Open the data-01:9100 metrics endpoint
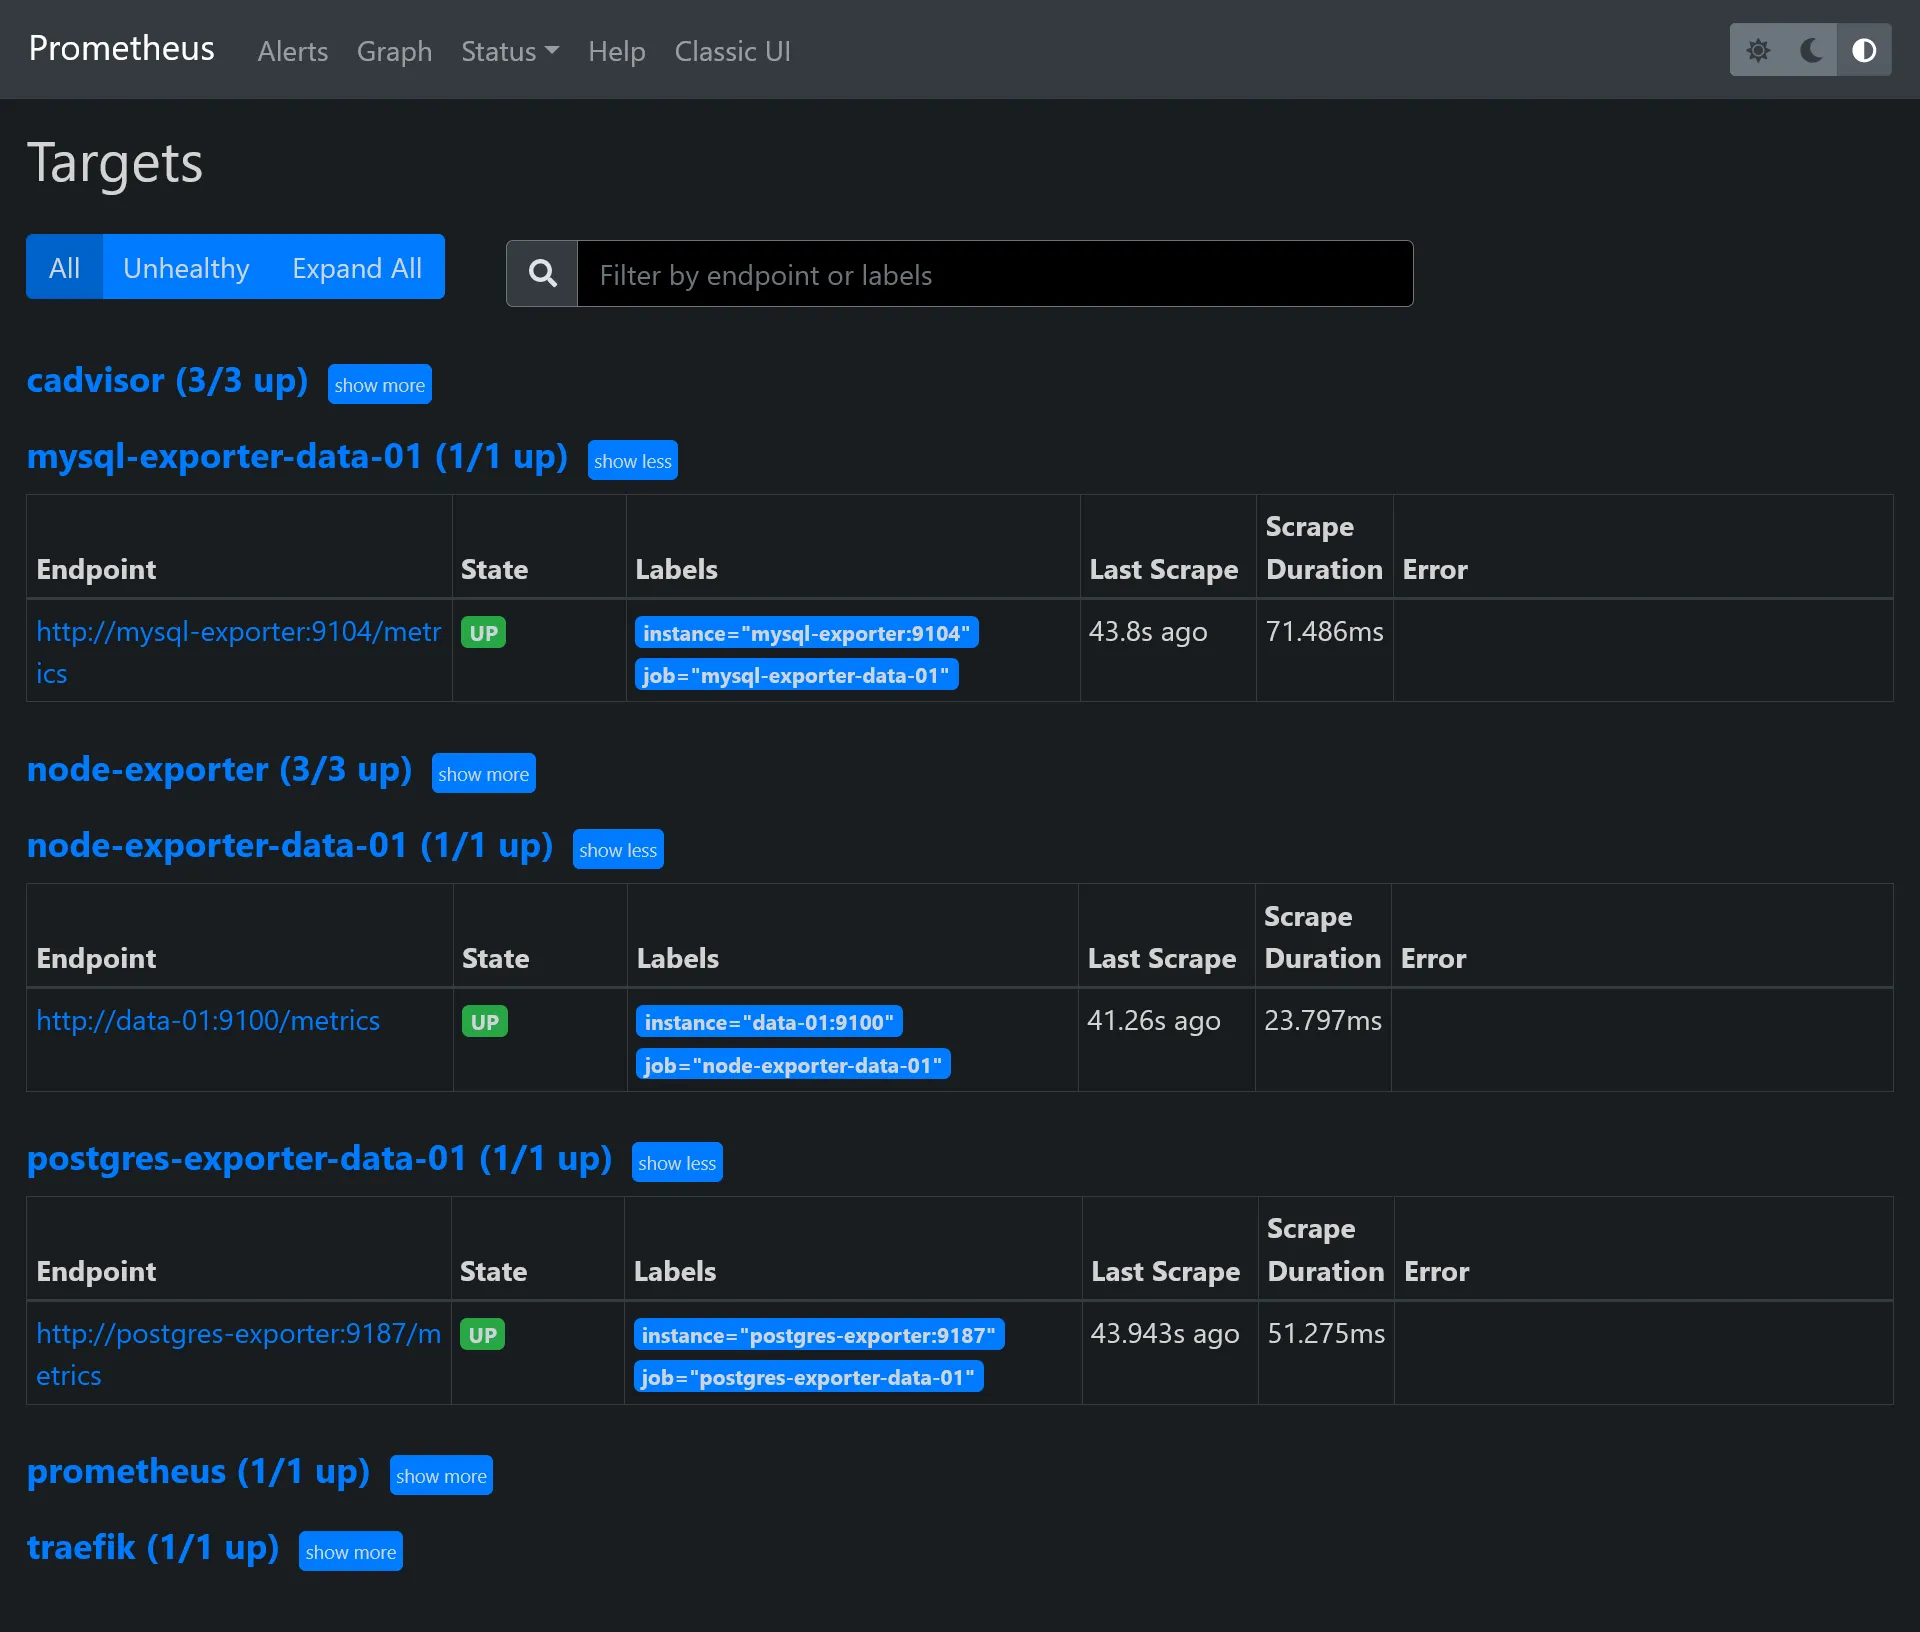The width and height of the screenshot is (1920, 1632). tap(208, 1020)
